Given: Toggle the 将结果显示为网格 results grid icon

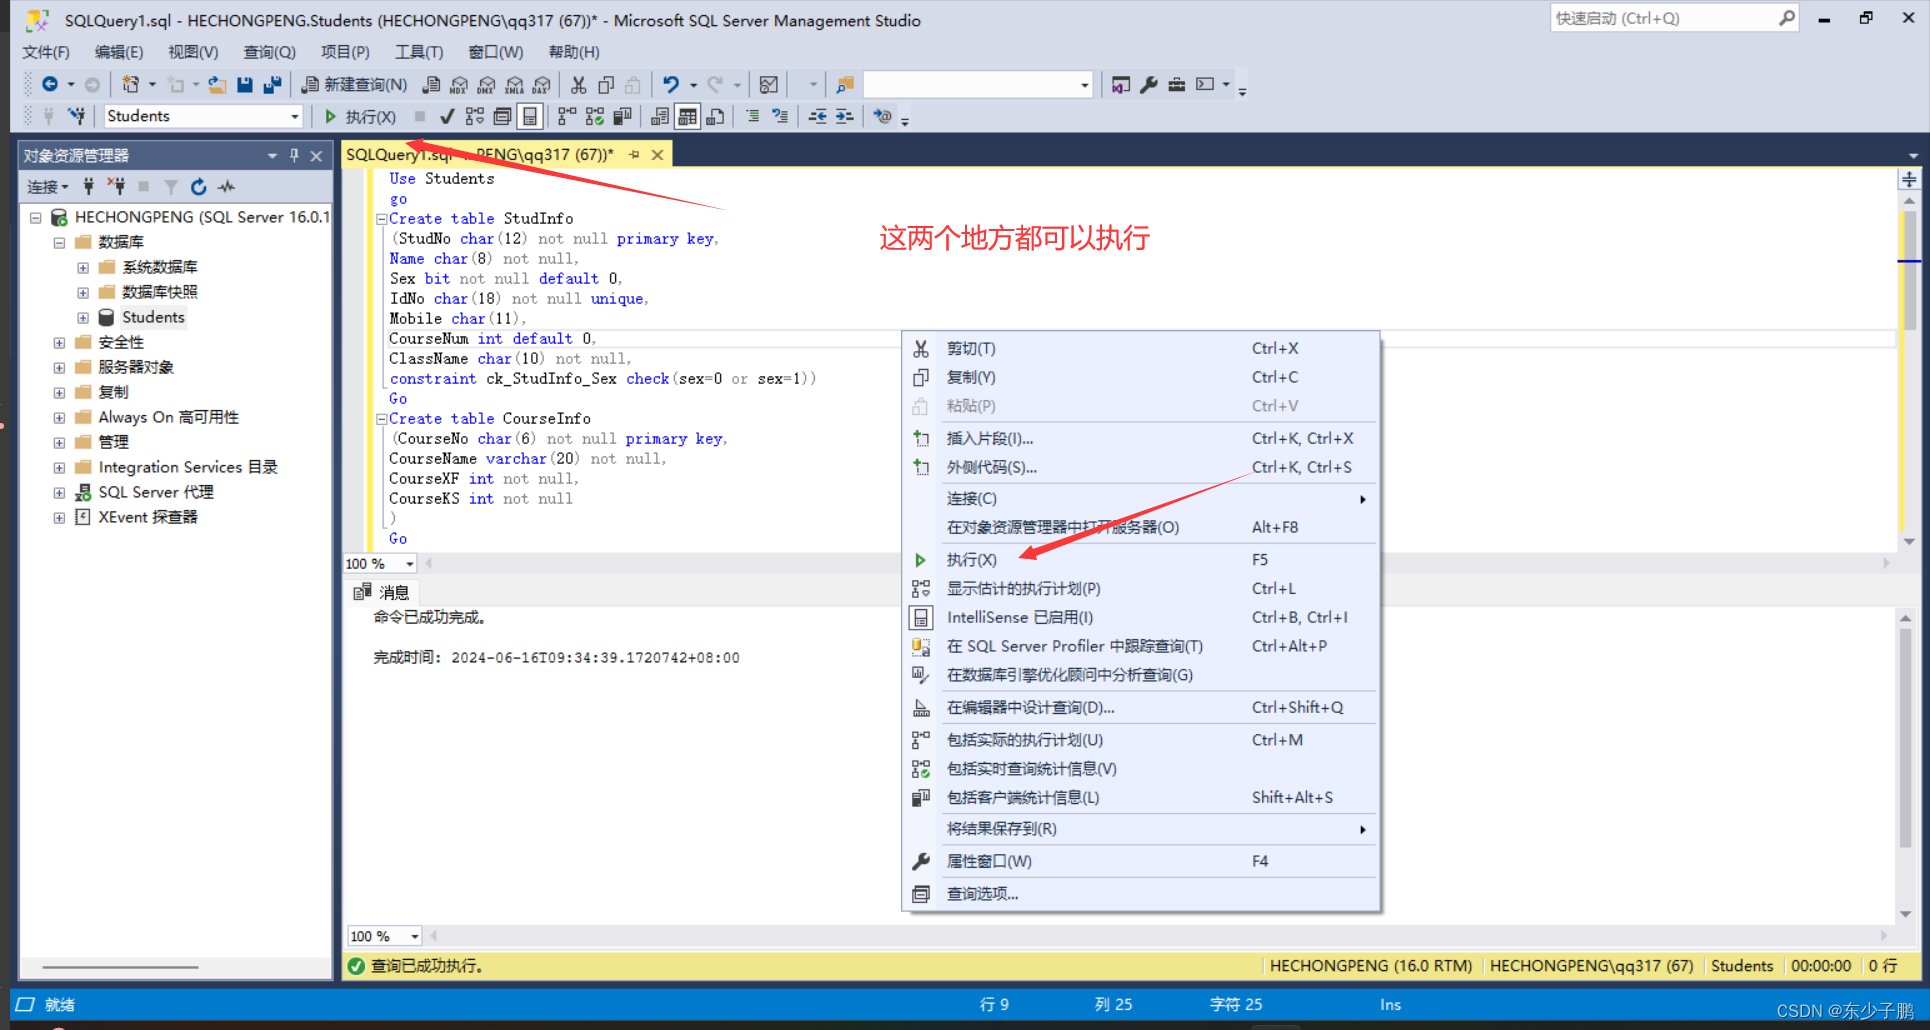Looking at the screenshot, I should click(x=687, y=116).
